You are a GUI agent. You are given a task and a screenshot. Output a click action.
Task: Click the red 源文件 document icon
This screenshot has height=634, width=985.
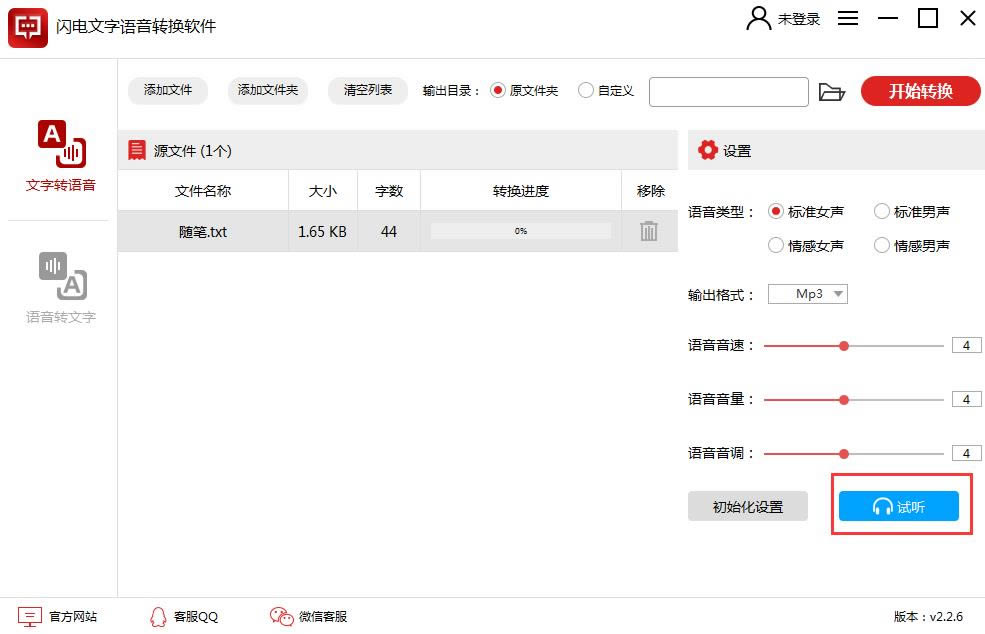click(137, 150)
